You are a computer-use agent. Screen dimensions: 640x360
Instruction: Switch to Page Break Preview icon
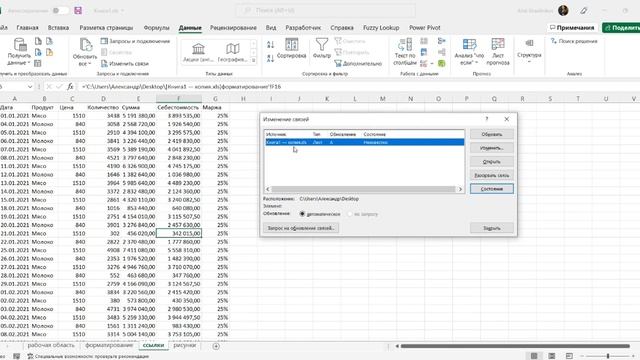(x=569, y=356)
